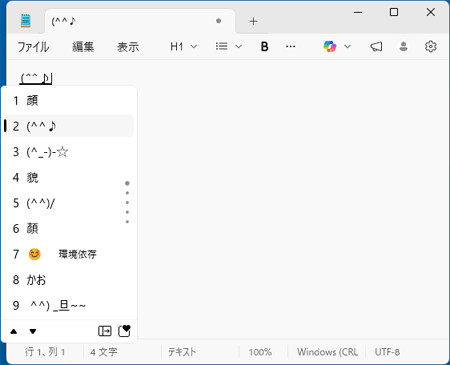This screenshot has height=365, width=450.
Task: Add a new tab with plus button
Action: (x=253, y=21)
